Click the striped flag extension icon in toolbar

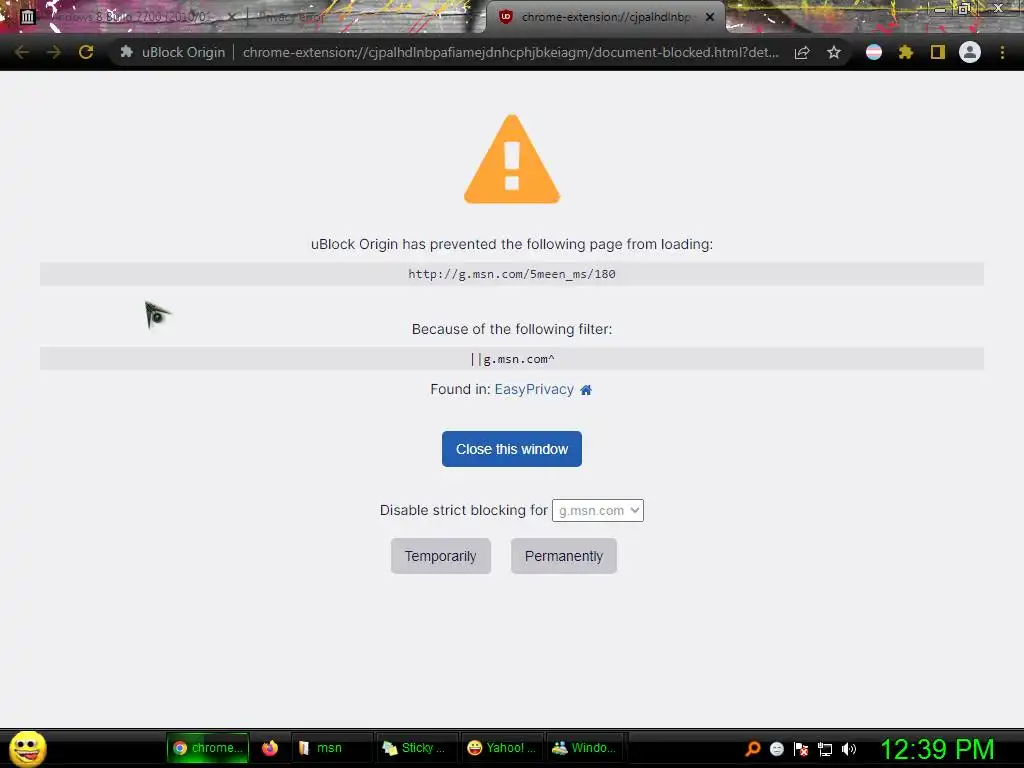[x=874, y=52]
